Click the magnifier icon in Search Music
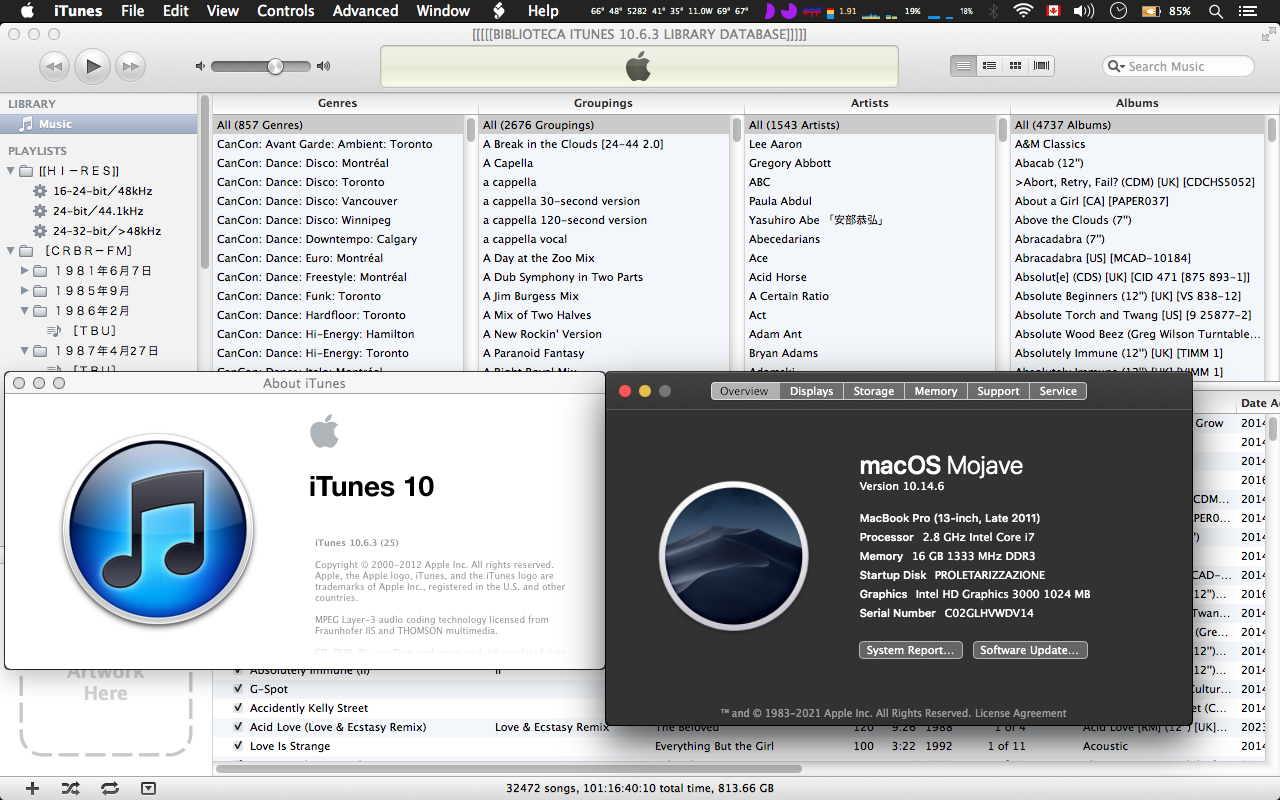The height and width of the screenshot is (800, 1280). pyautogui.click(x=1117, y=66)
